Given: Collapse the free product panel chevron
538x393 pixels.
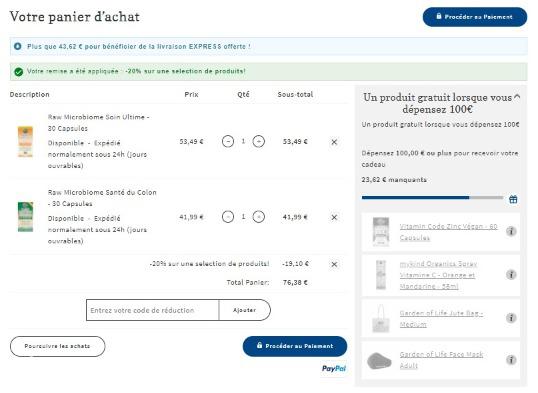Looking at the screenshot, I should (517, 97).
